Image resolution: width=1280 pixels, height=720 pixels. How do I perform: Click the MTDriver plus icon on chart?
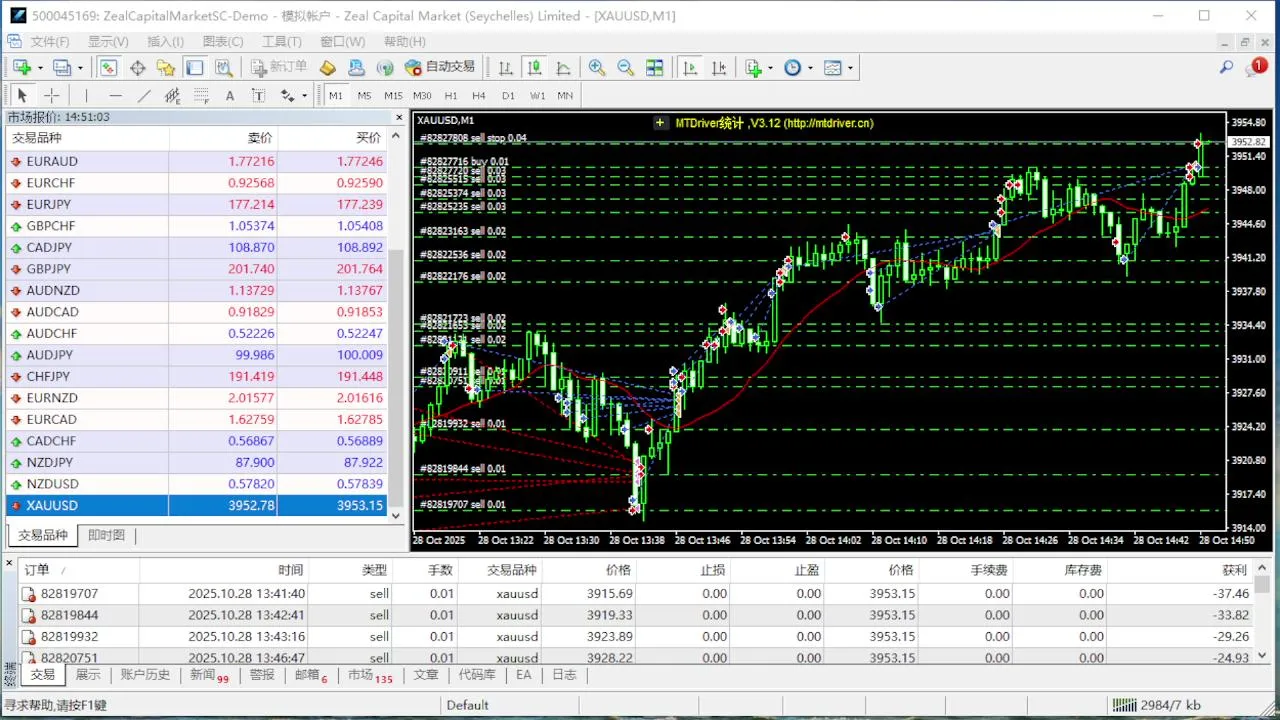click(x=660, y=123)
